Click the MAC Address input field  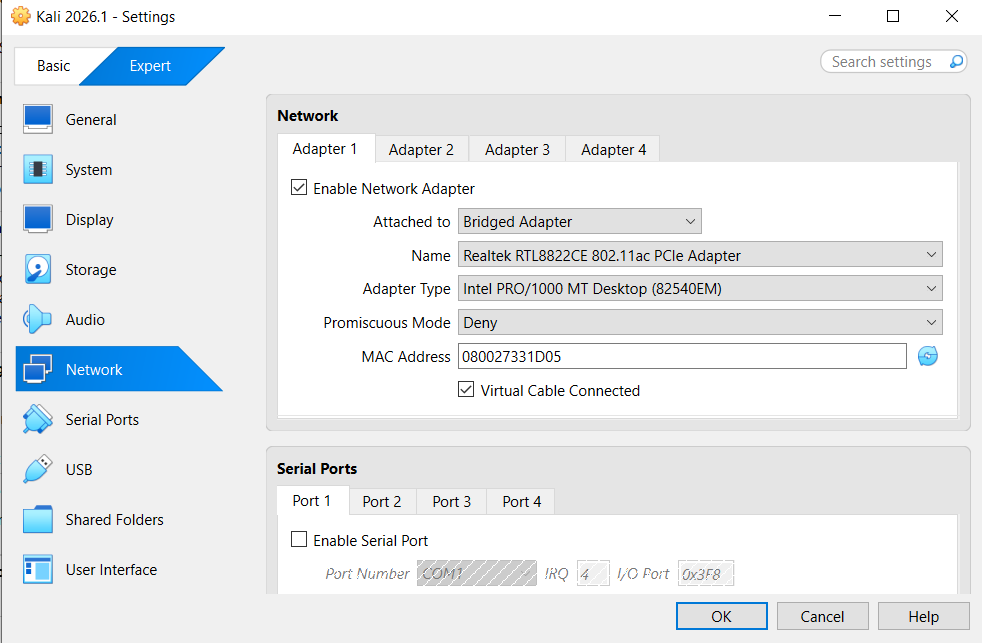[682, 356]
